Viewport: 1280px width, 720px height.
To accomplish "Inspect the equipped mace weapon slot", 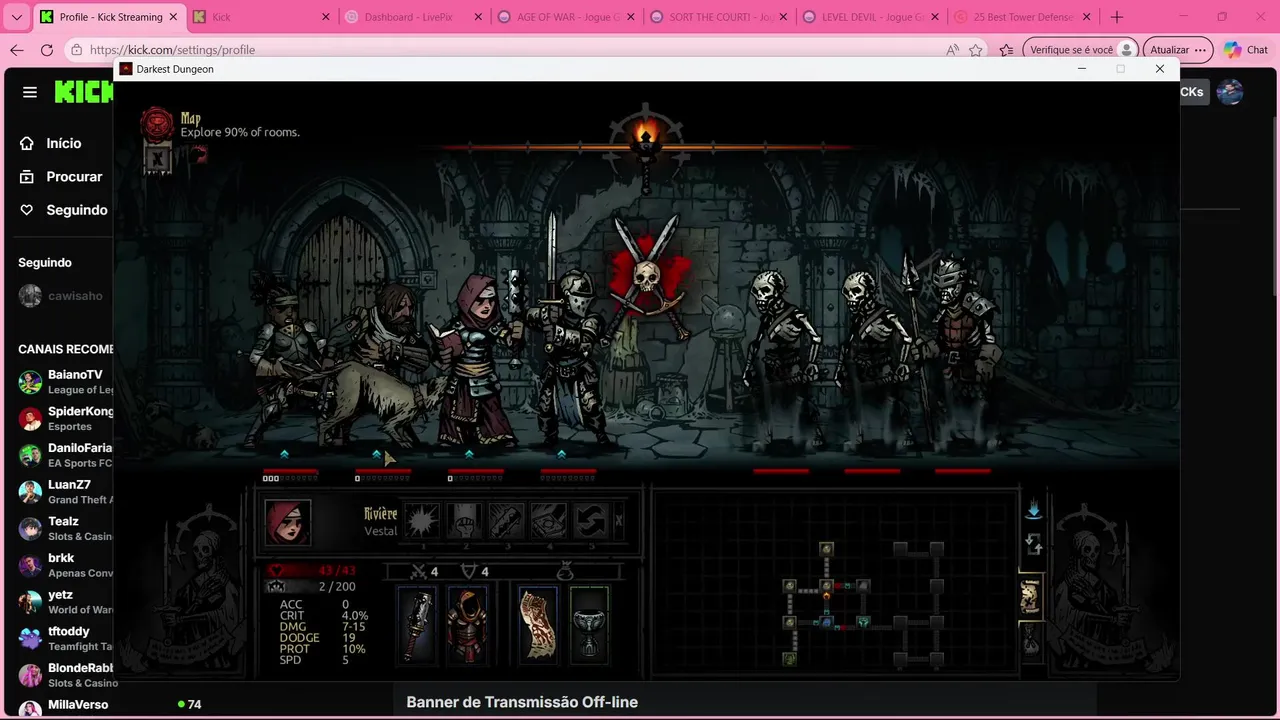I will click(417, 624).
